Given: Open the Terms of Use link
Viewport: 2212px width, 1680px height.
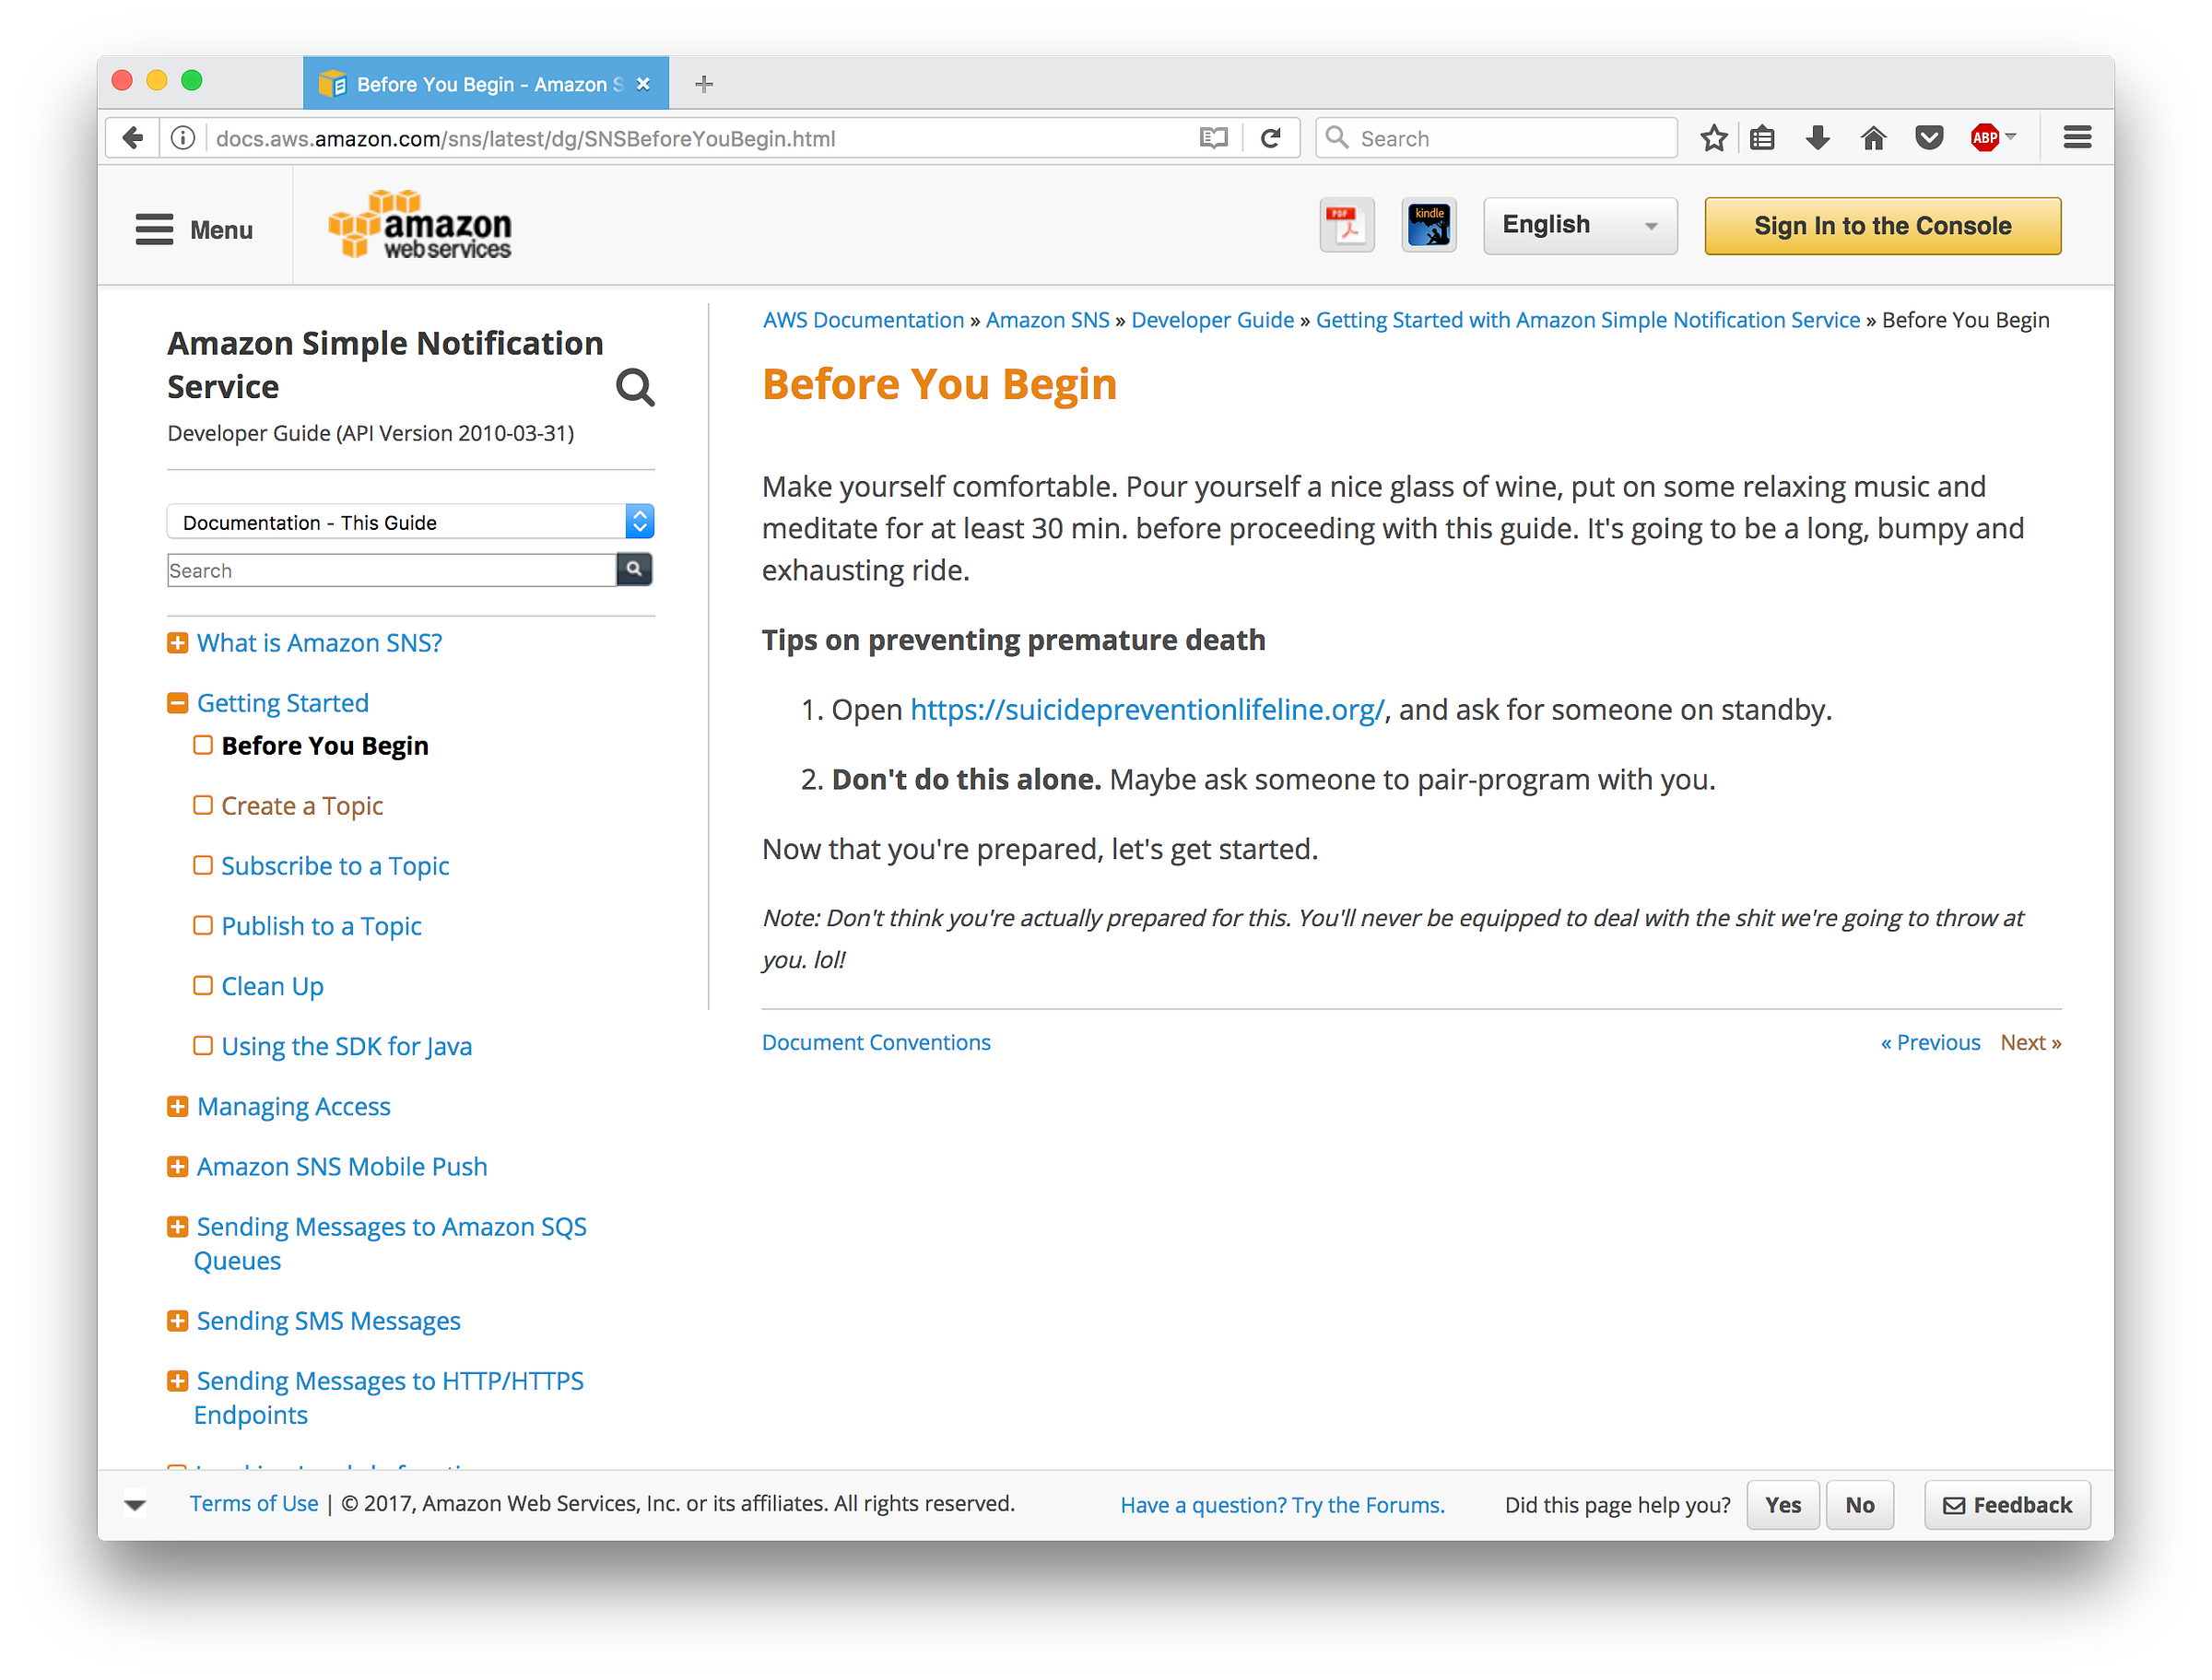Looking at the screenshot, I should pos(254,1503).
